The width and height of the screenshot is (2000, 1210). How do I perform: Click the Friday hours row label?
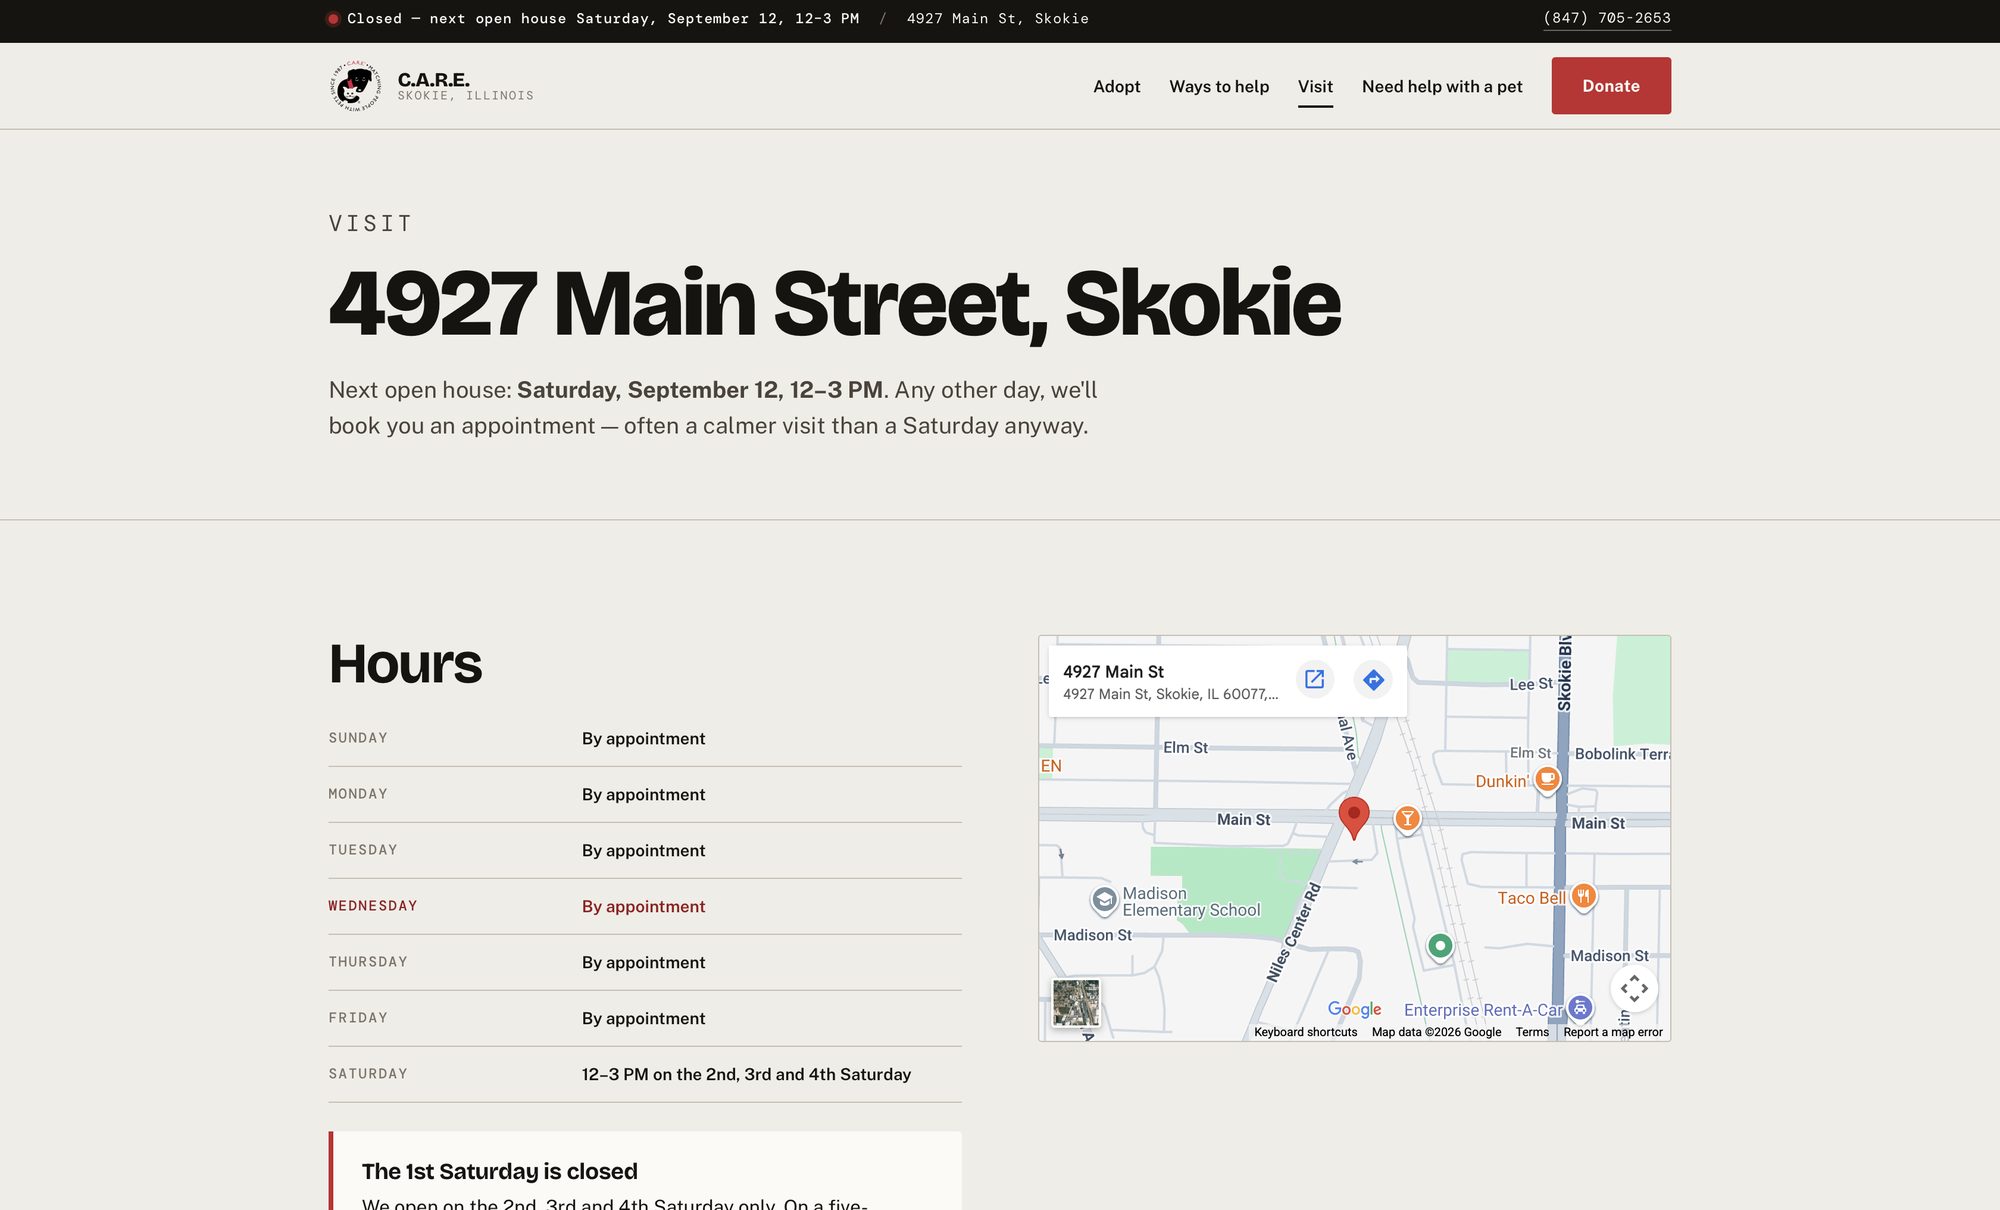click(x=358, y=1018)
